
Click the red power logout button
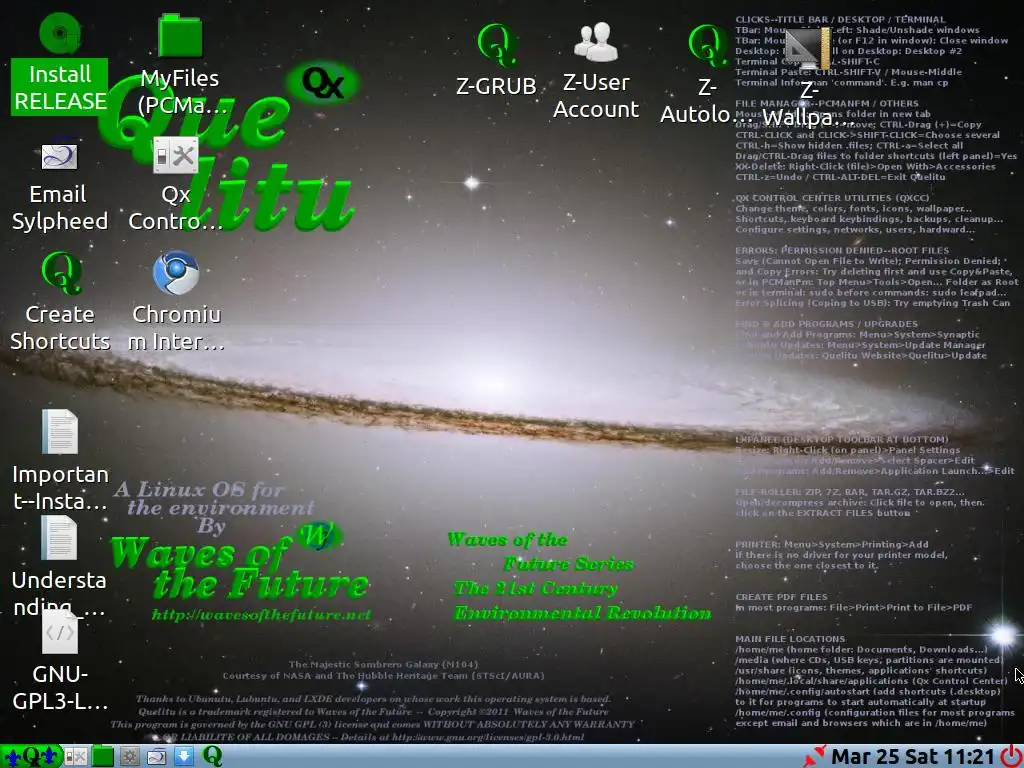click(x=1010, y=757)
